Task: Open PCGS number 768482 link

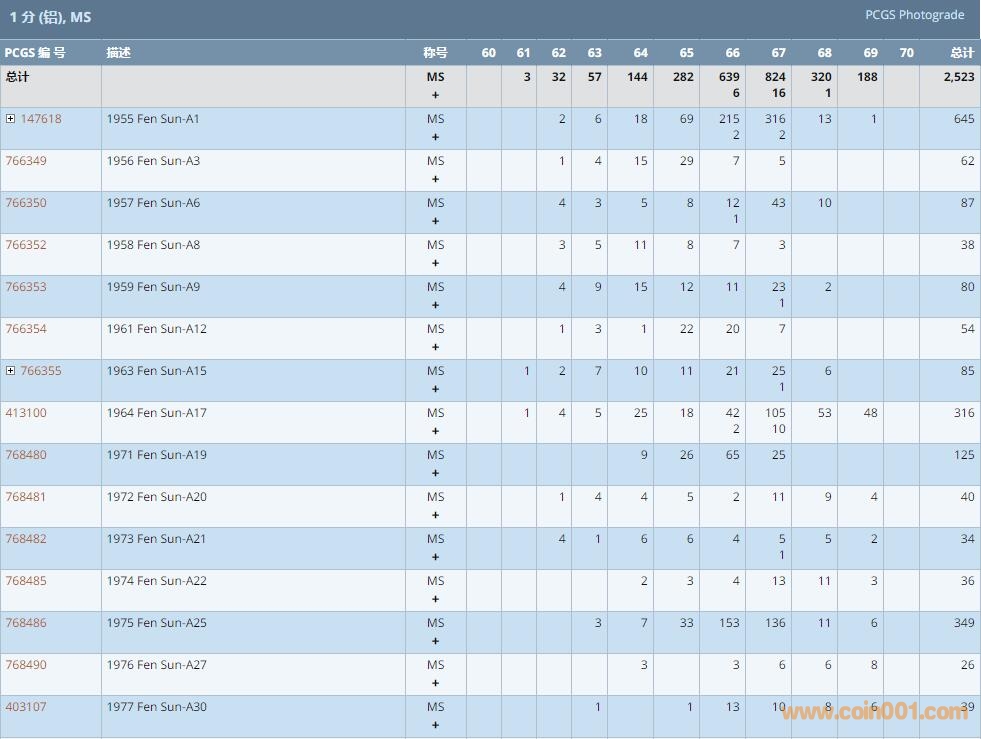Action: [x=26, y=539]
